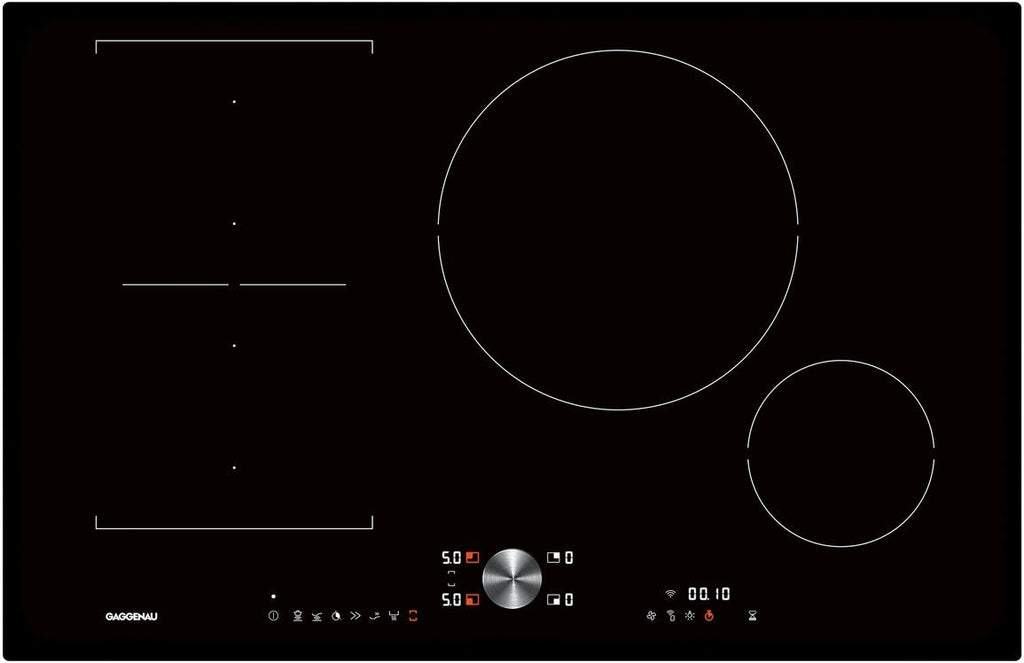Tap the stainless steel control knob
Viewport: 1024px width, 663px height.
tap(512, 578)
